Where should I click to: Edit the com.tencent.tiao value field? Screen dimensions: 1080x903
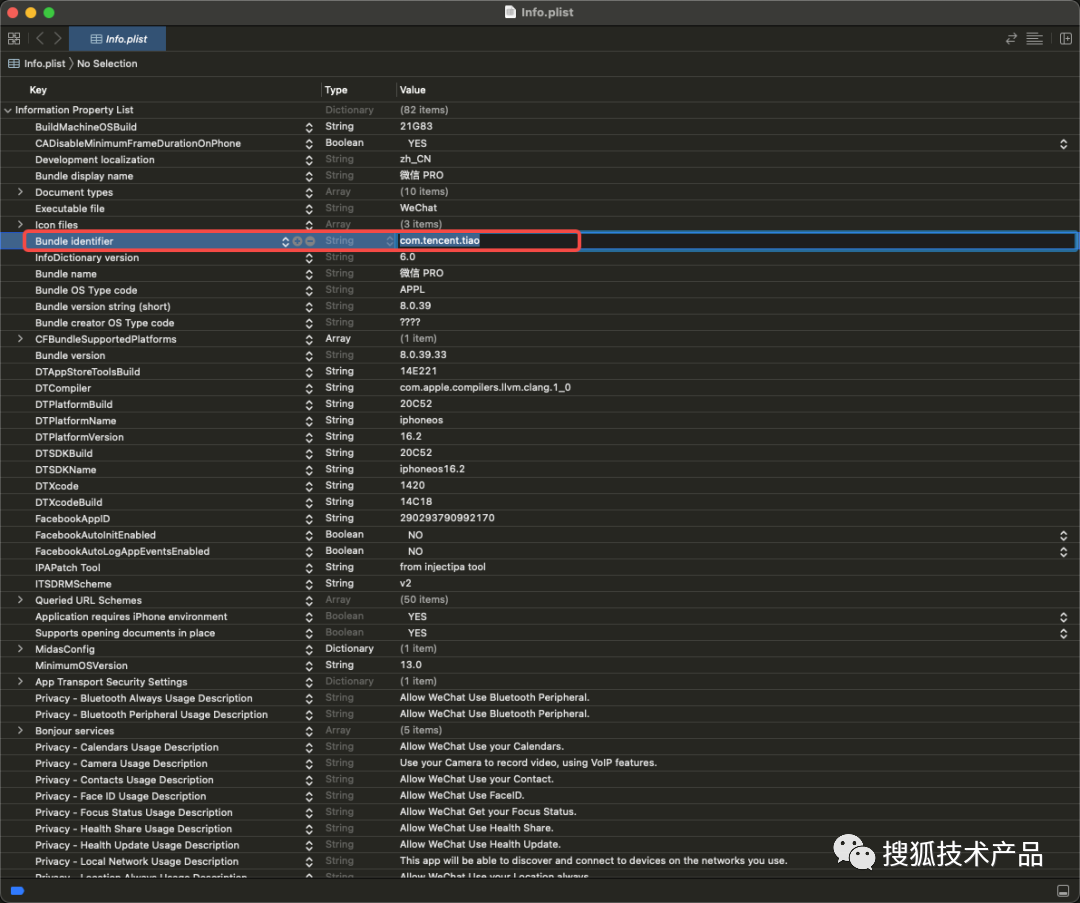pyautogui.click(x=488, y=240)
